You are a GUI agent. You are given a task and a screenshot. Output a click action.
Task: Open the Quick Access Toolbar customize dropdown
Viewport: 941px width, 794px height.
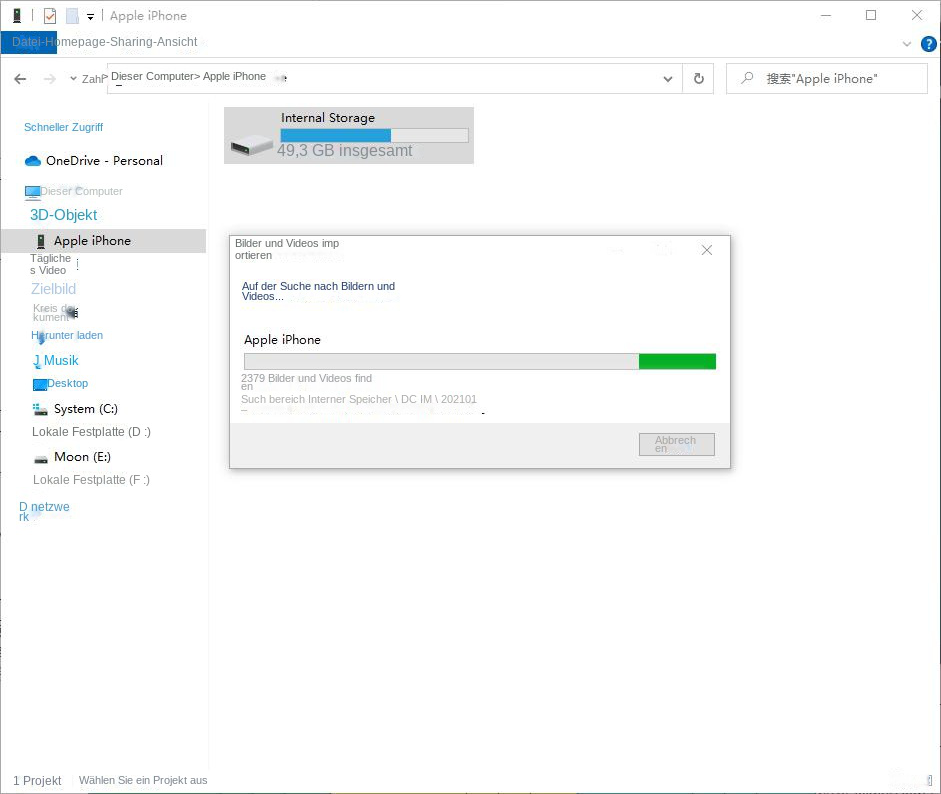click(91, 17)
